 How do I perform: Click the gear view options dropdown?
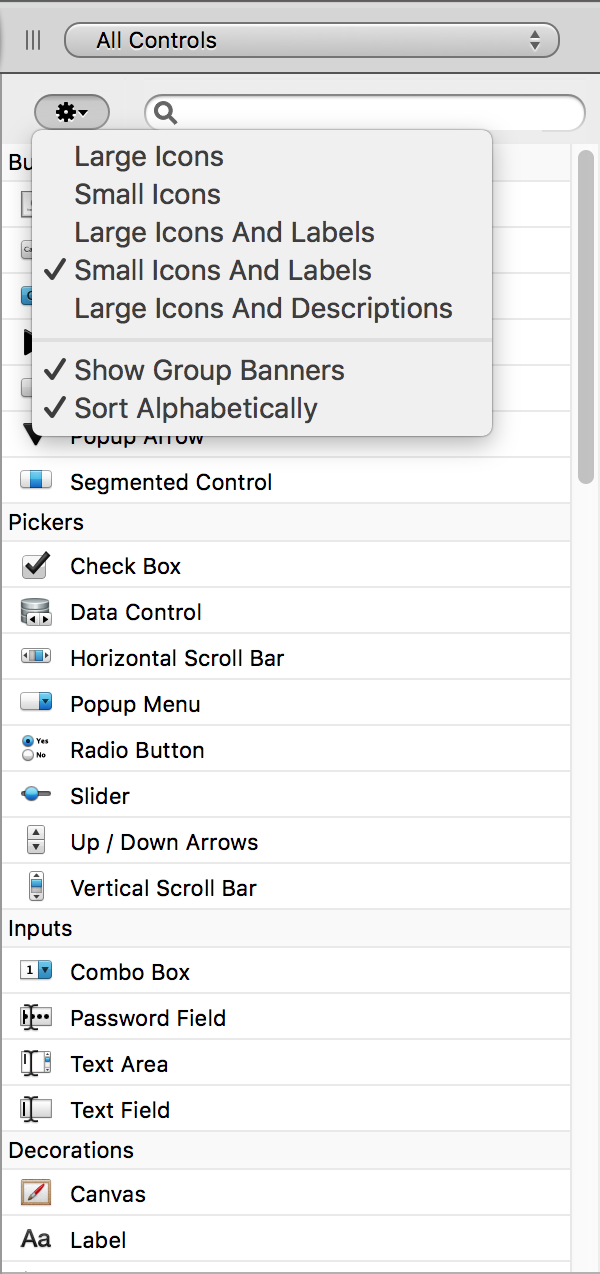pos(71,113)
